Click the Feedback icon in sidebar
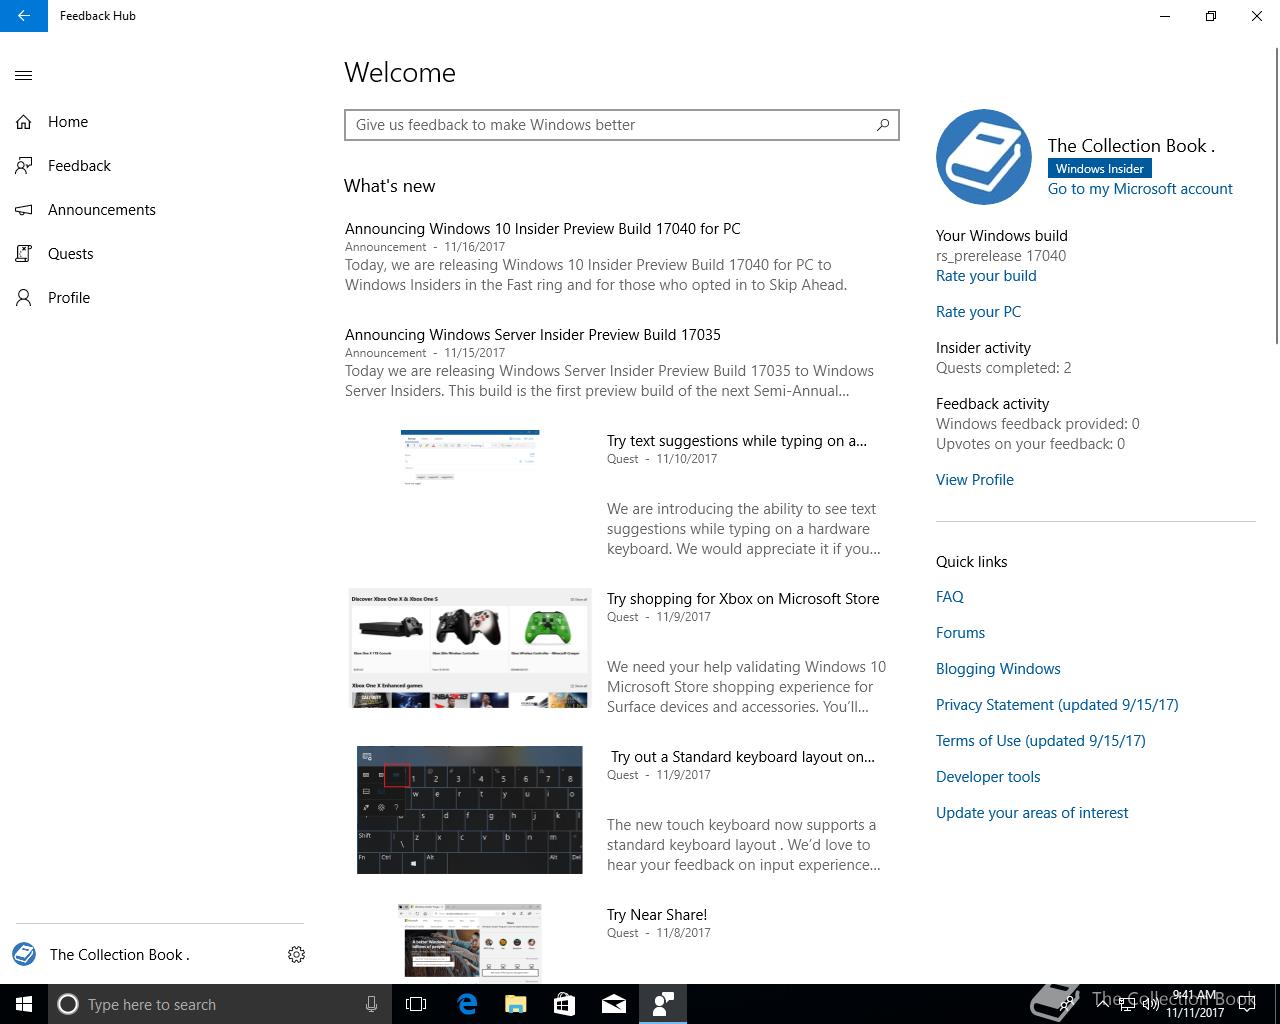The image size is (1280, 1024). tap(24, 166)
